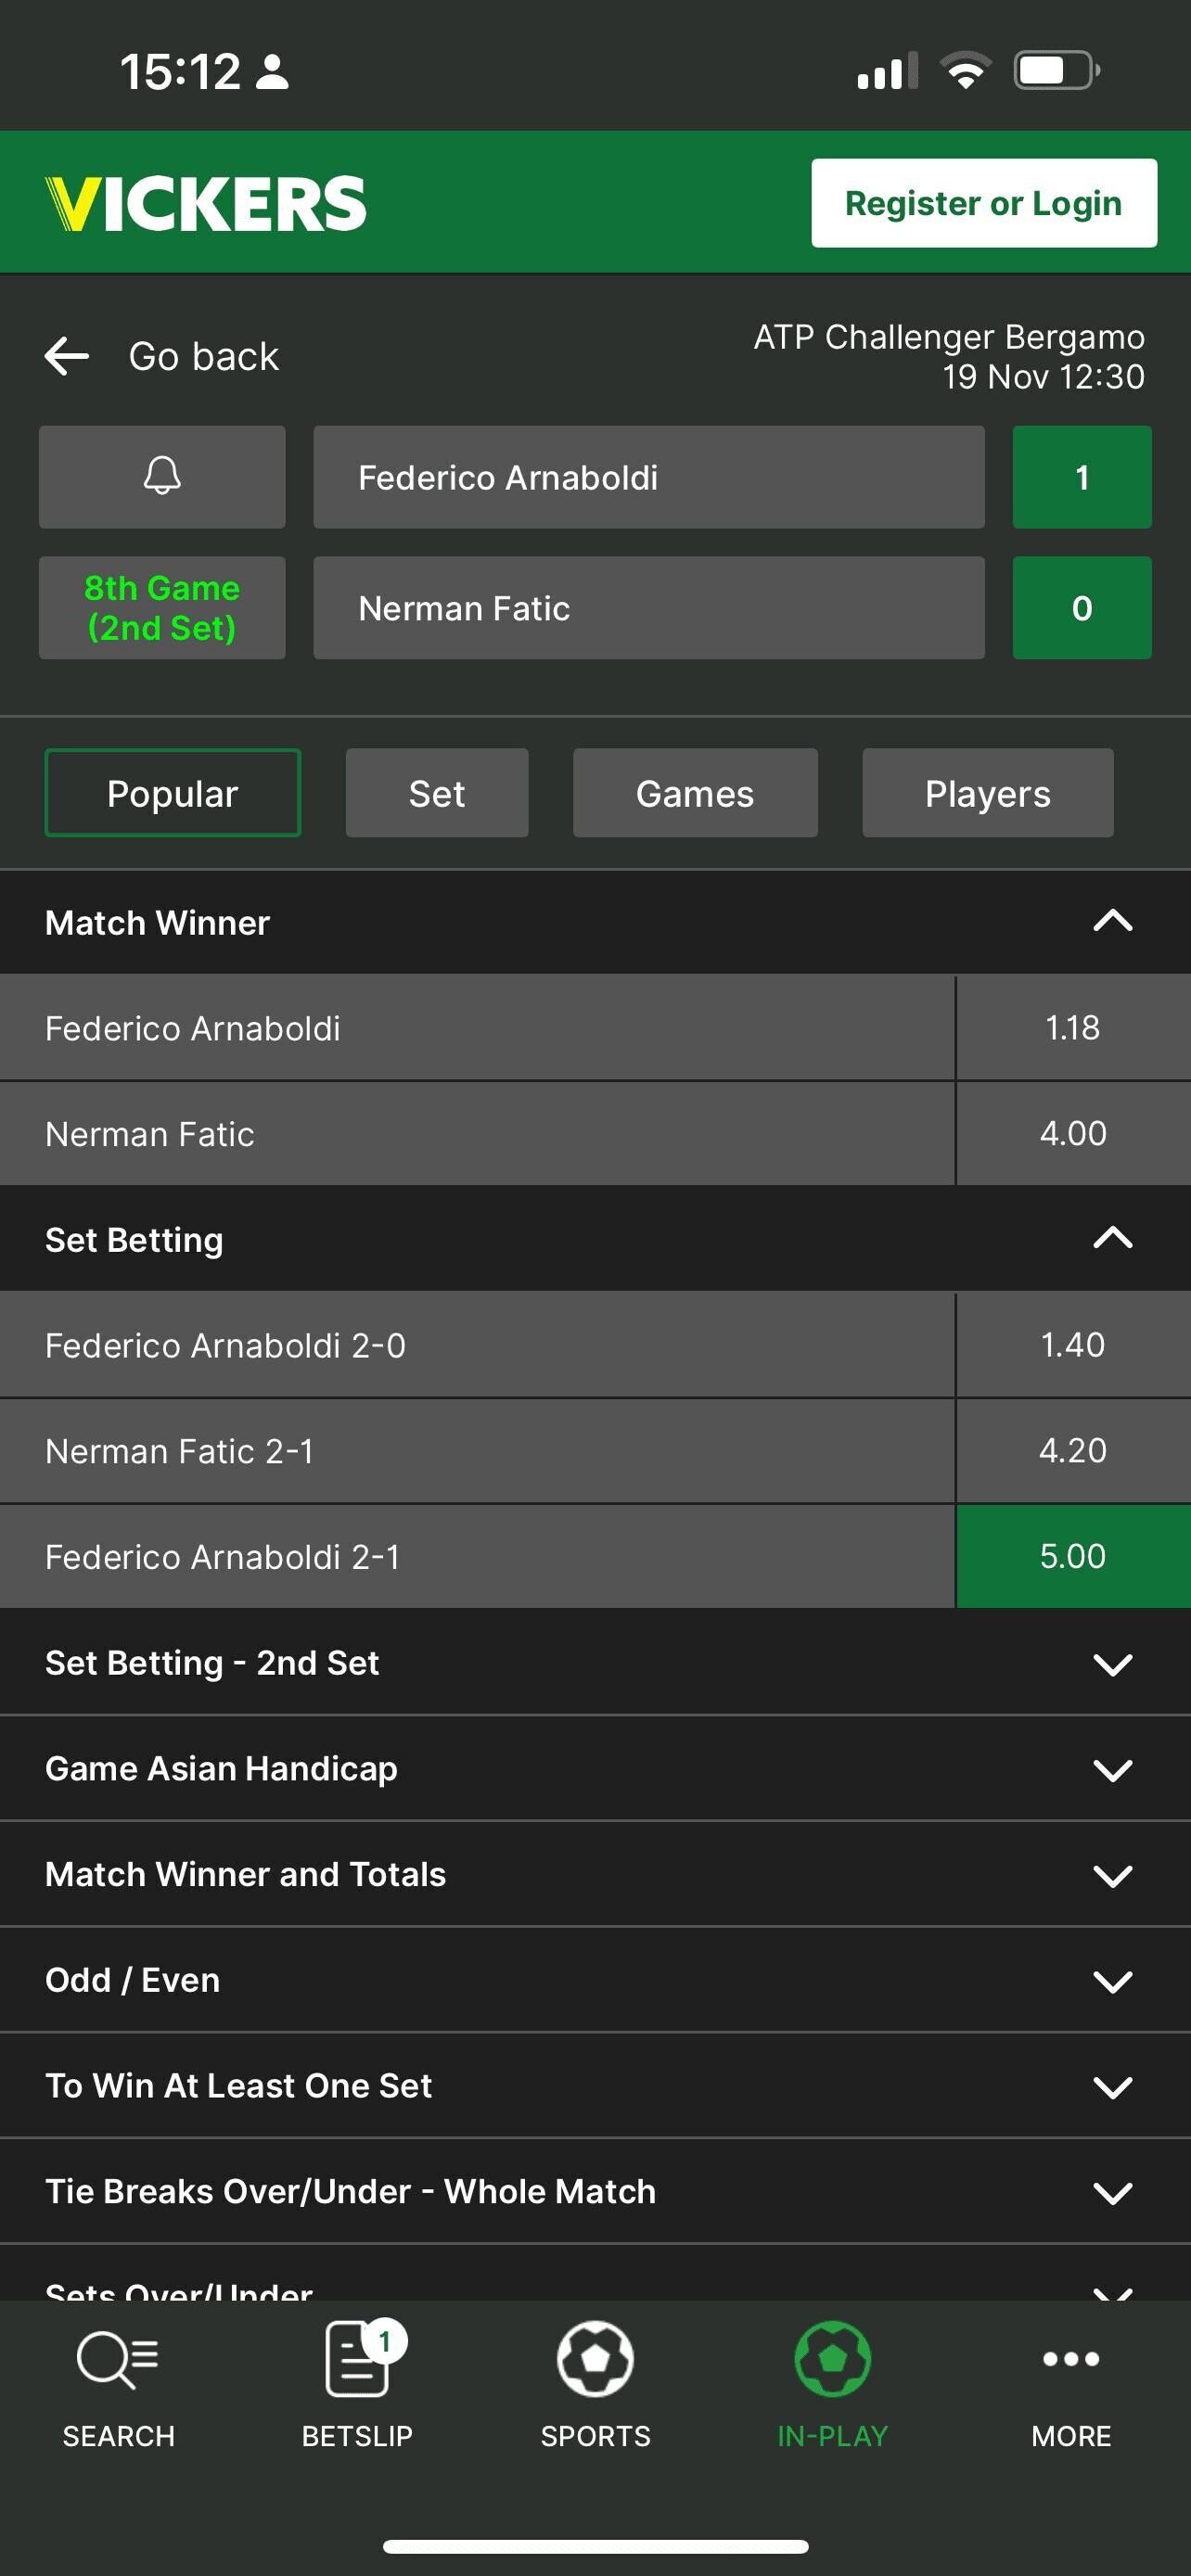Tap the notification bell icon
This screenshot has width=1191, height=2576.
162,476
